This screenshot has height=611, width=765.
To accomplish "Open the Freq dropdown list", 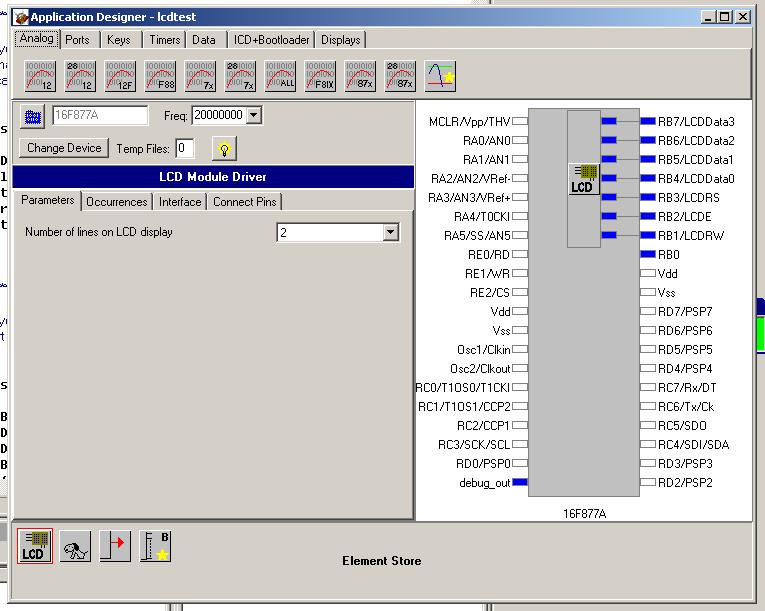I will tap(253, 116).
